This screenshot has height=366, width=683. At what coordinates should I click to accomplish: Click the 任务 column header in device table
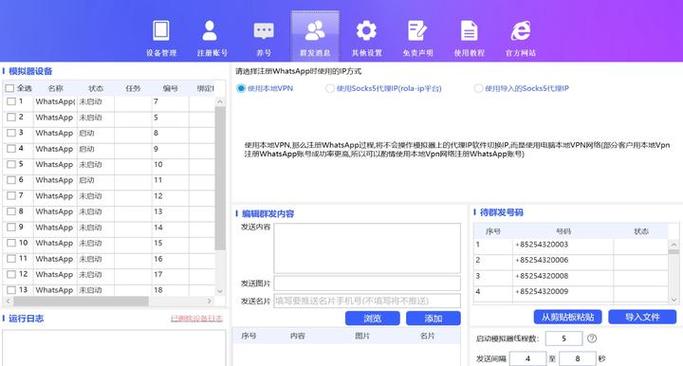pos(133,88)
